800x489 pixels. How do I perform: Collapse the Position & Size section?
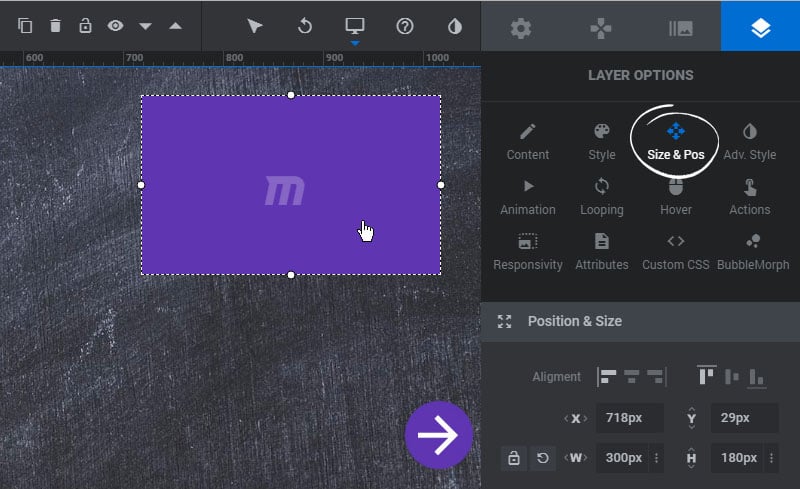(x=640, y=321)
